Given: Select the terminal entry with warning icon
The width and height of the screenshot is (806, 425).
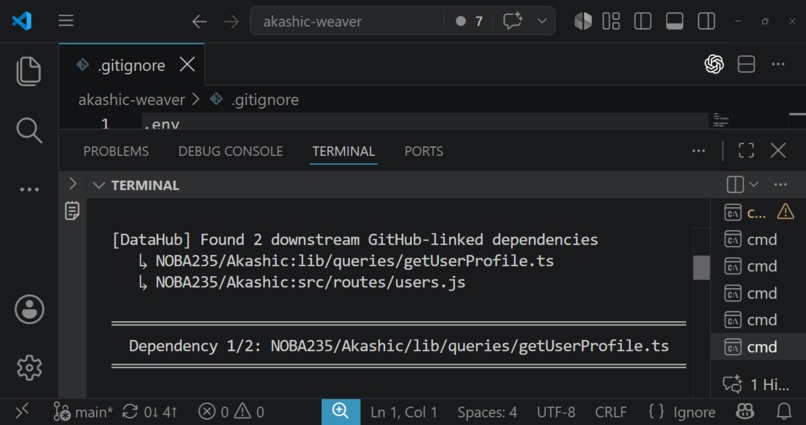Looking at the screenshot, I should pos(758,212).
